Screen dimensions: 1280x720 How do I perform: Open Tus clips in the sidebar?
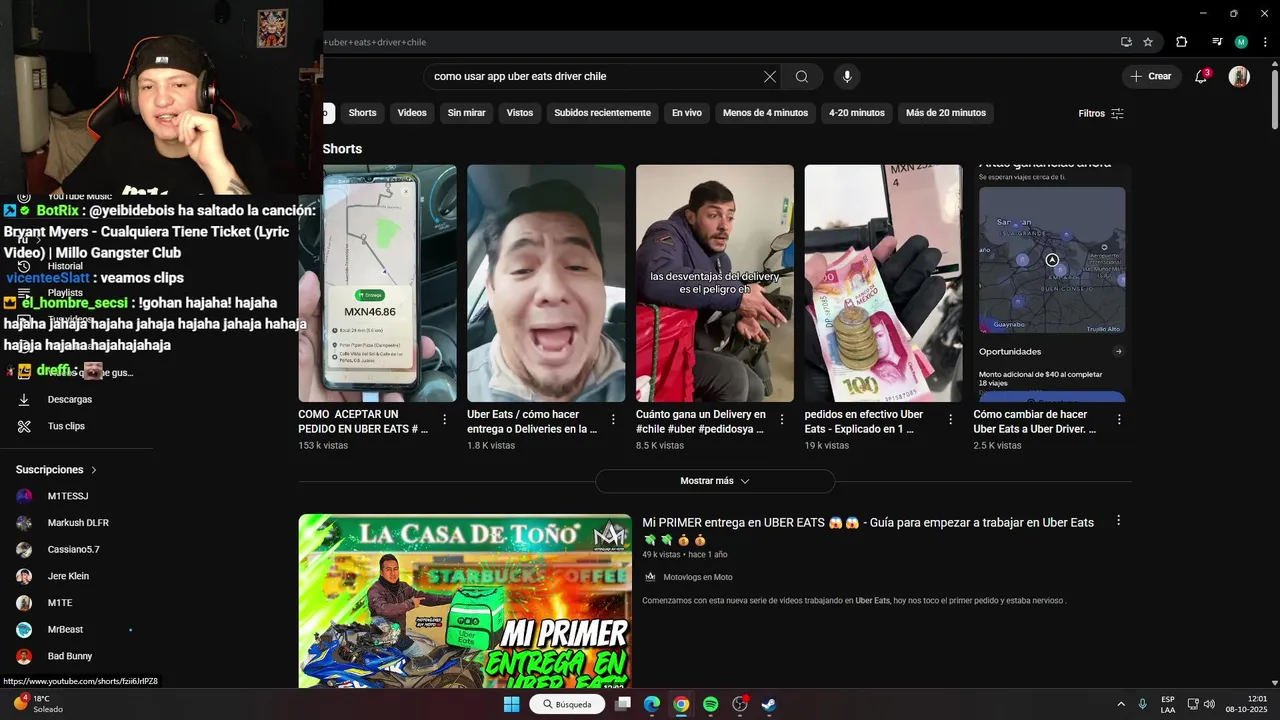pos(66,426)
